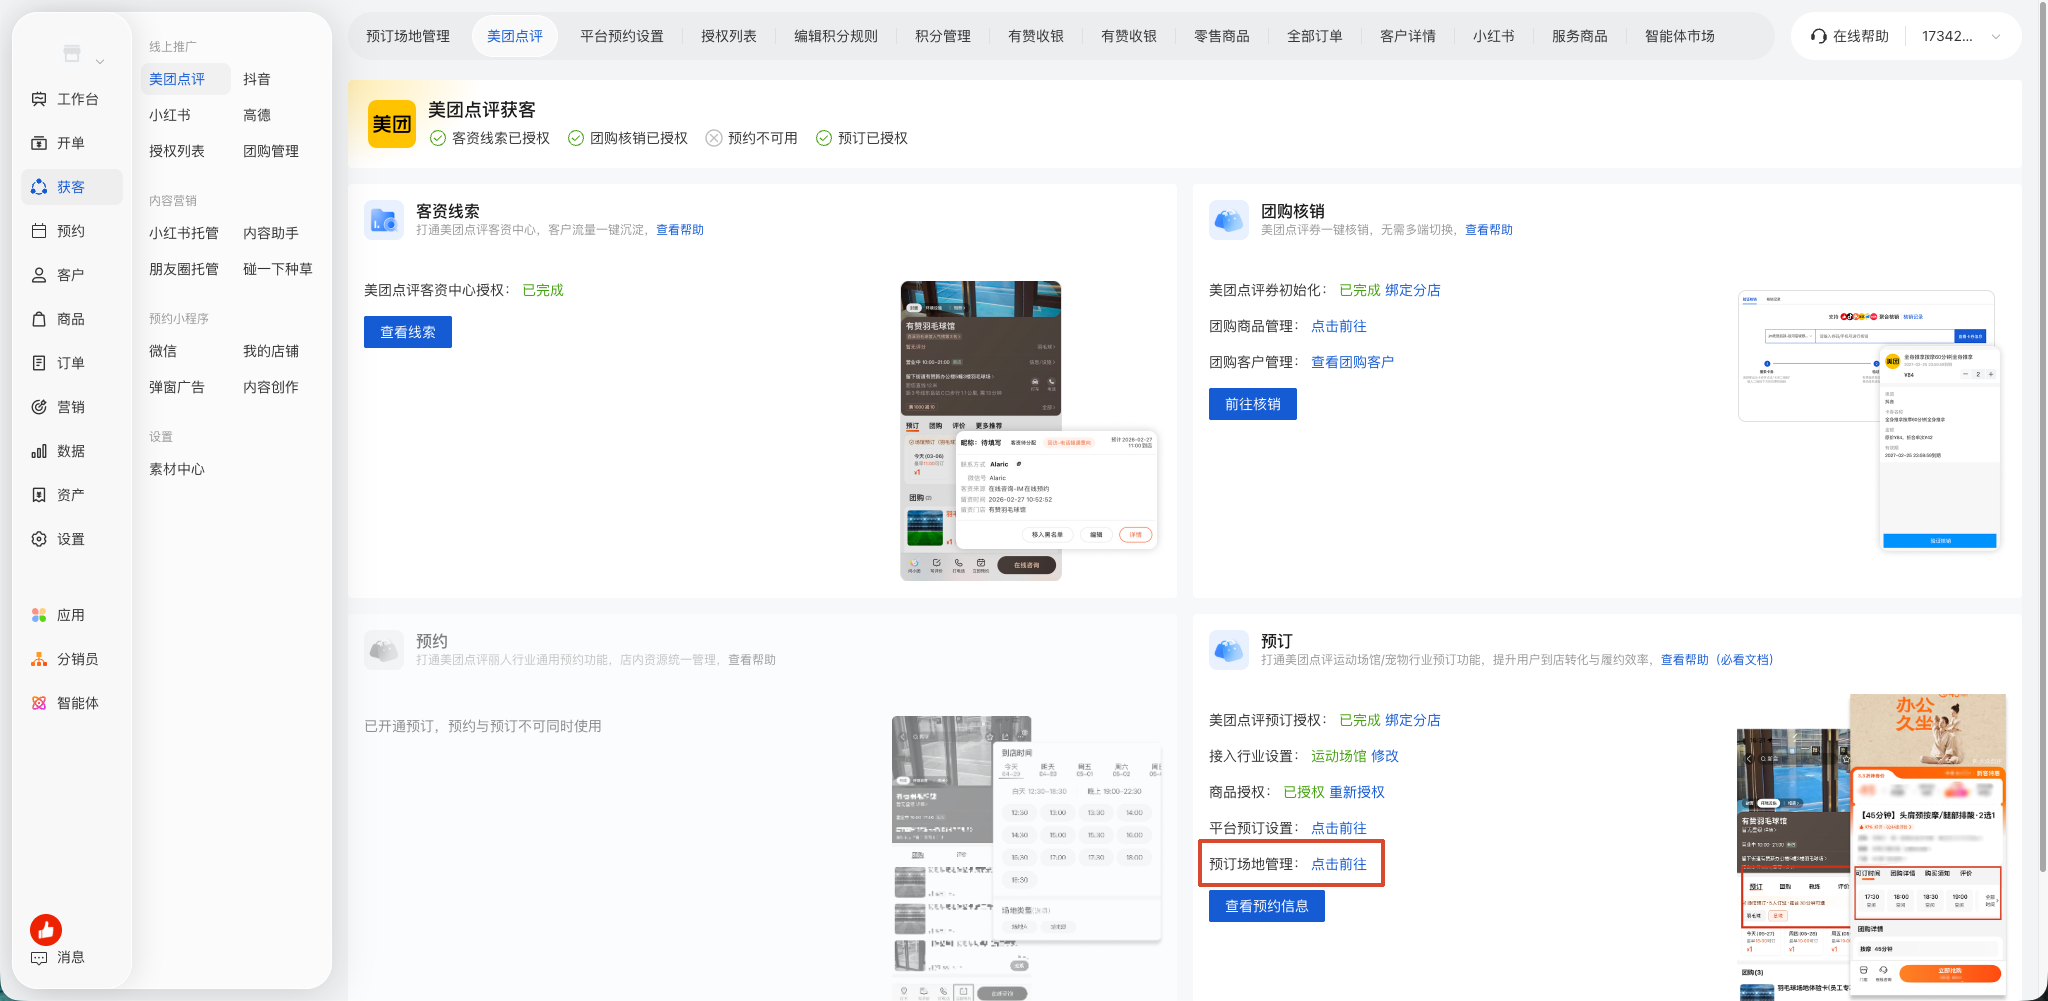Image resolution: width=2048 pixels, height=1001 pixels.
Task: Select 高德 in the submenu
Action: pos(257,115)
